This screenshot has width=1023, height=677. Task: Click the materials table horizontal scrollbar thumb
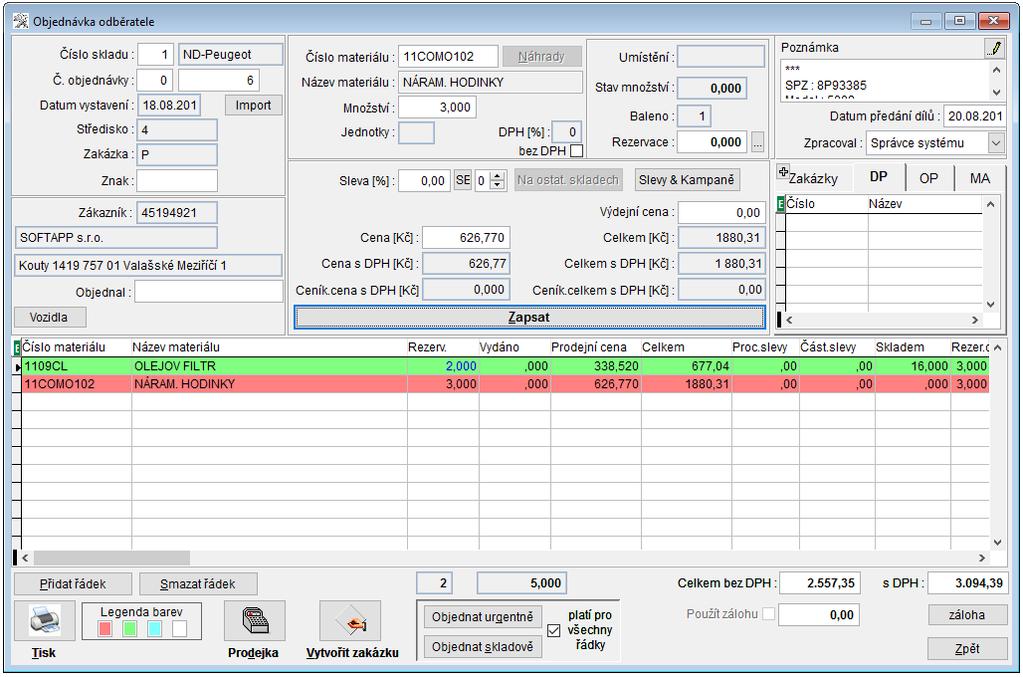click(112, 558)
